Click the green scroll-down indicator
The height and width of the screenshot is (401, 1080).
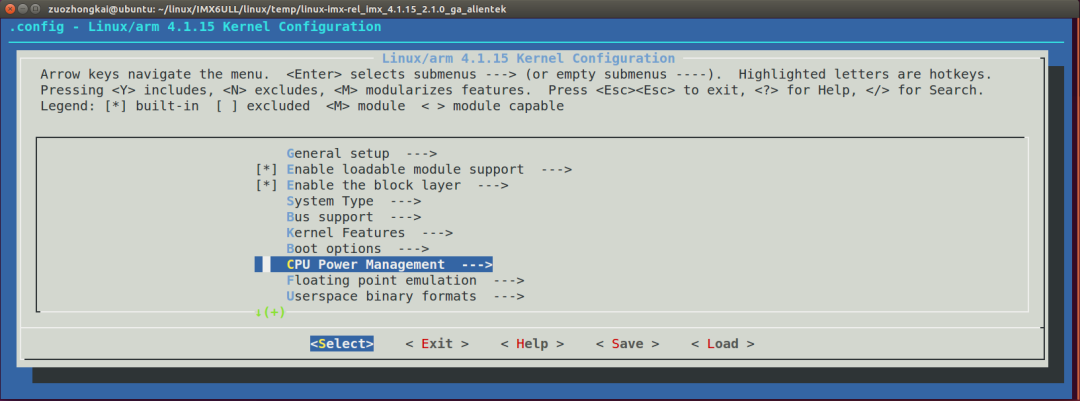tap(271, 312)
